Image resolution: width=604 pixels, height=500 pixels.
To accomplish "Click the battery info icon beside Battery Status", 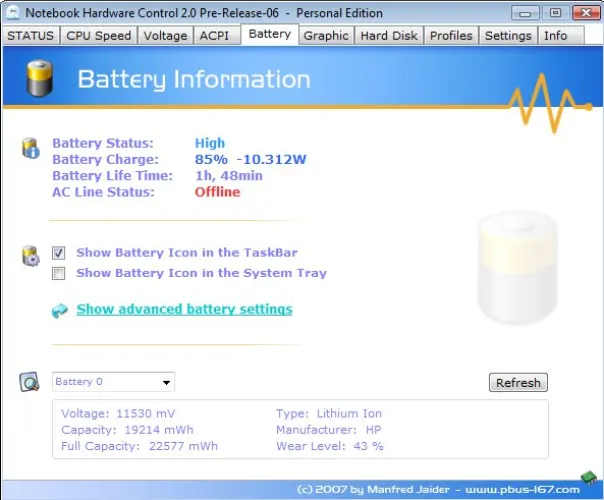I will [x=30, y=150].
